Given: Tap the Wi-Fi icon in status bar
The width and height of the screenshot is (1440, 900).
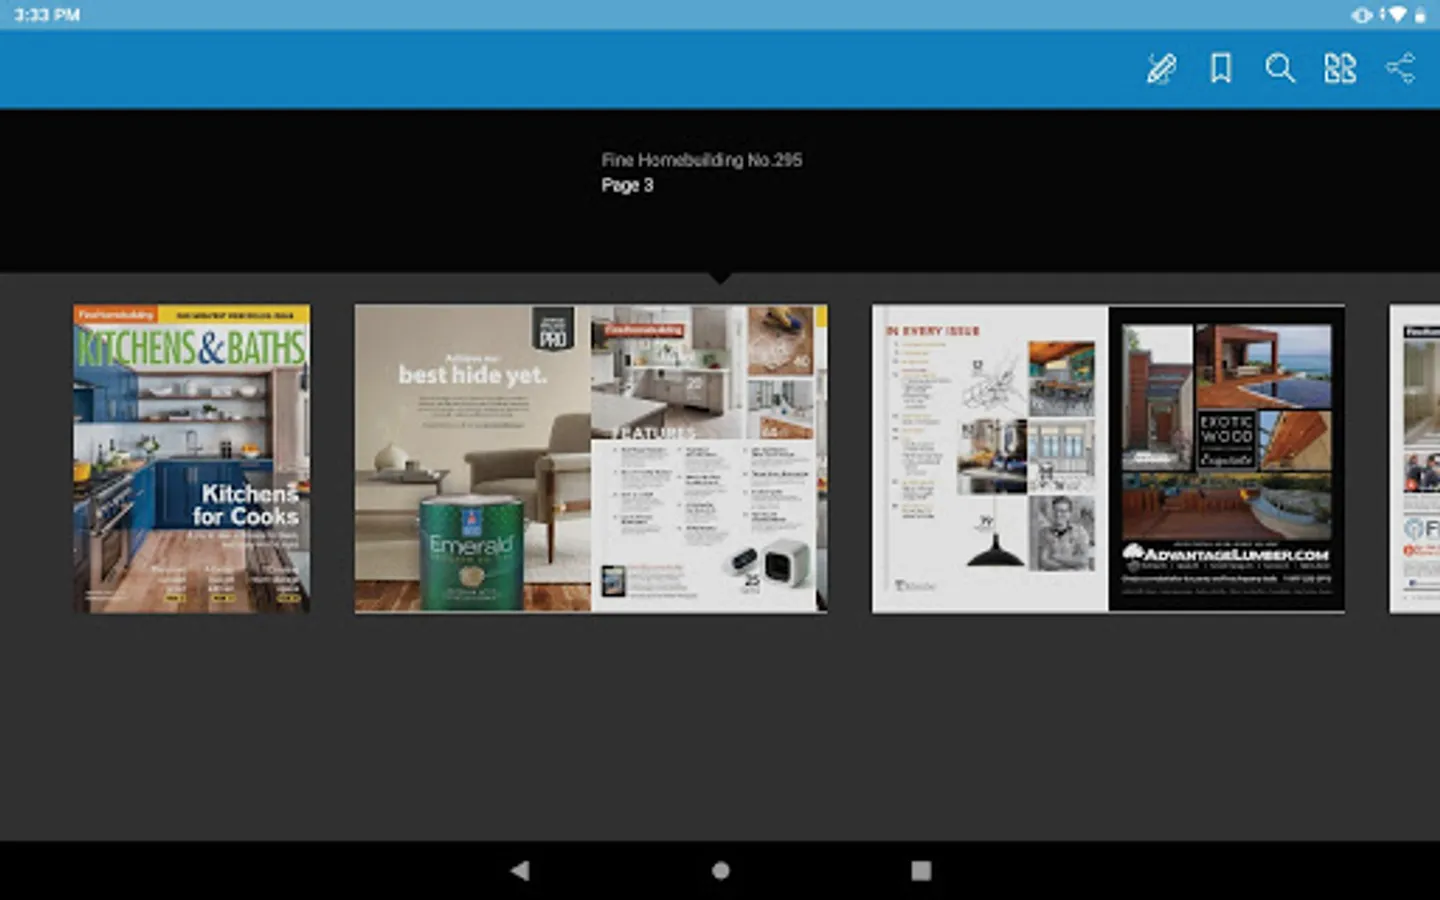Looking at the screenshot, I should pyautogui.click(x=1396, y=15).
